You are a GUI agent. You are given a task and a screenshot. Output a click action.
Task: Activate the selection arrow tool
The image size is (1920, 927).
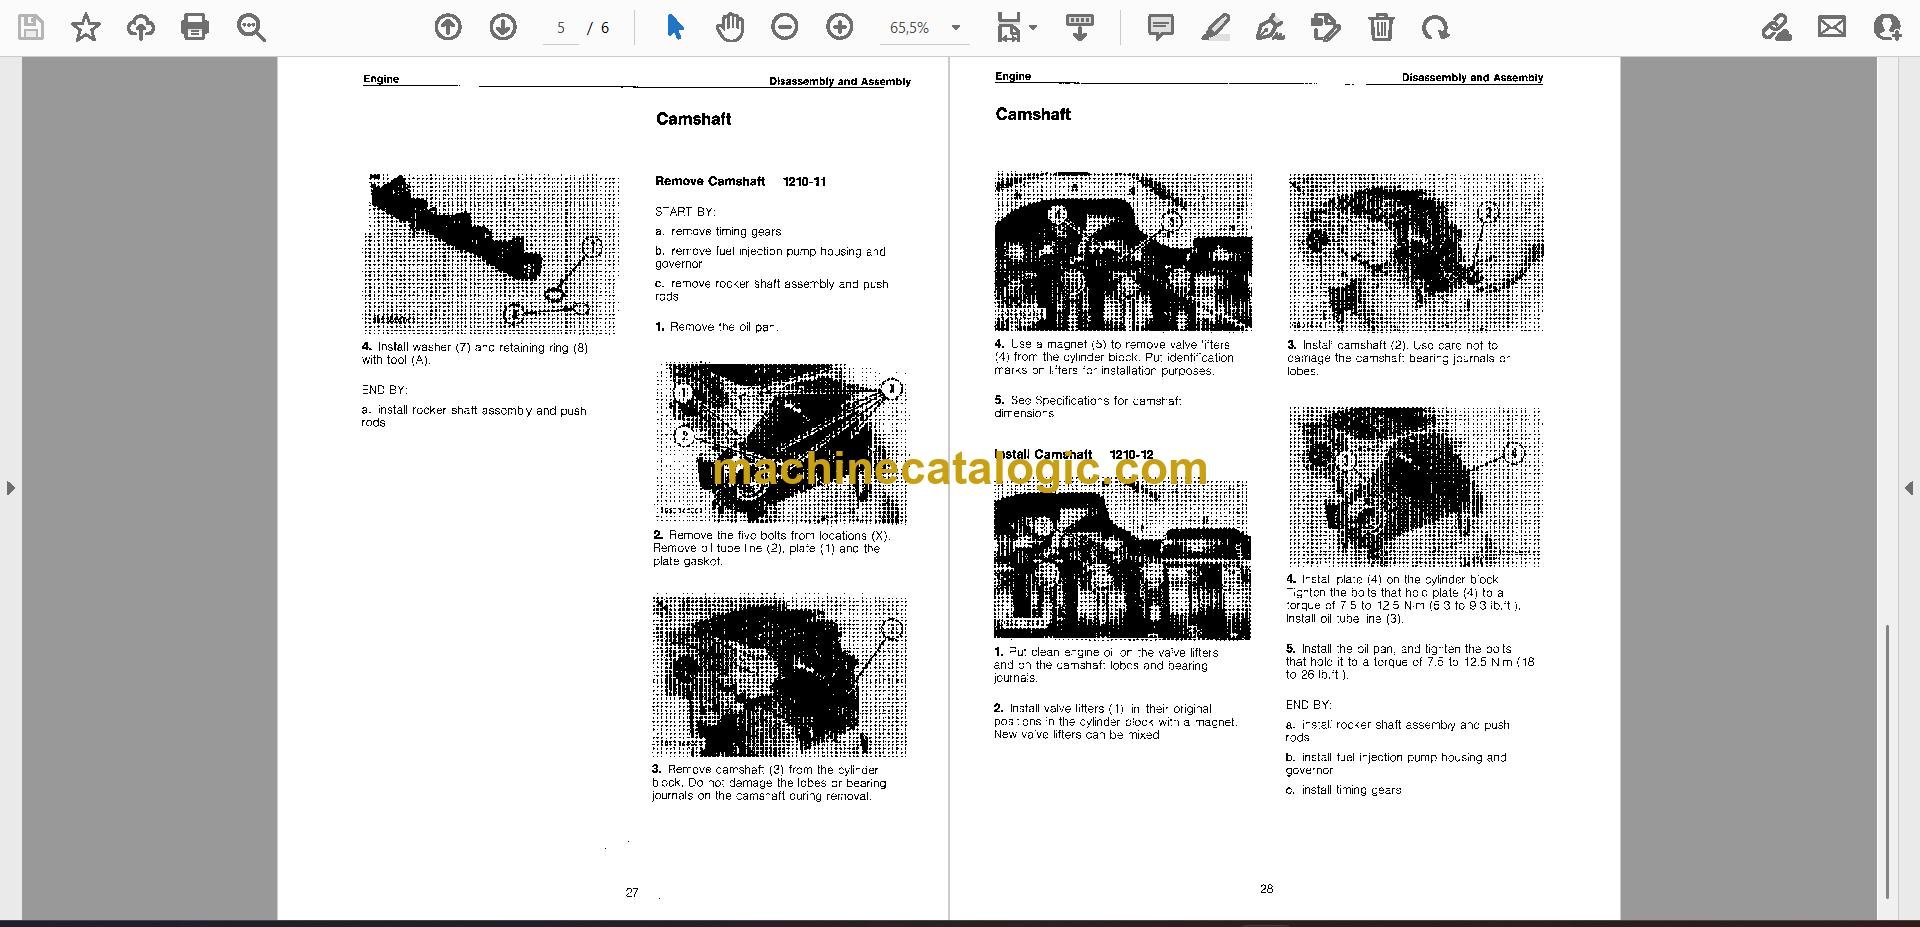click(x=675, y=28)
